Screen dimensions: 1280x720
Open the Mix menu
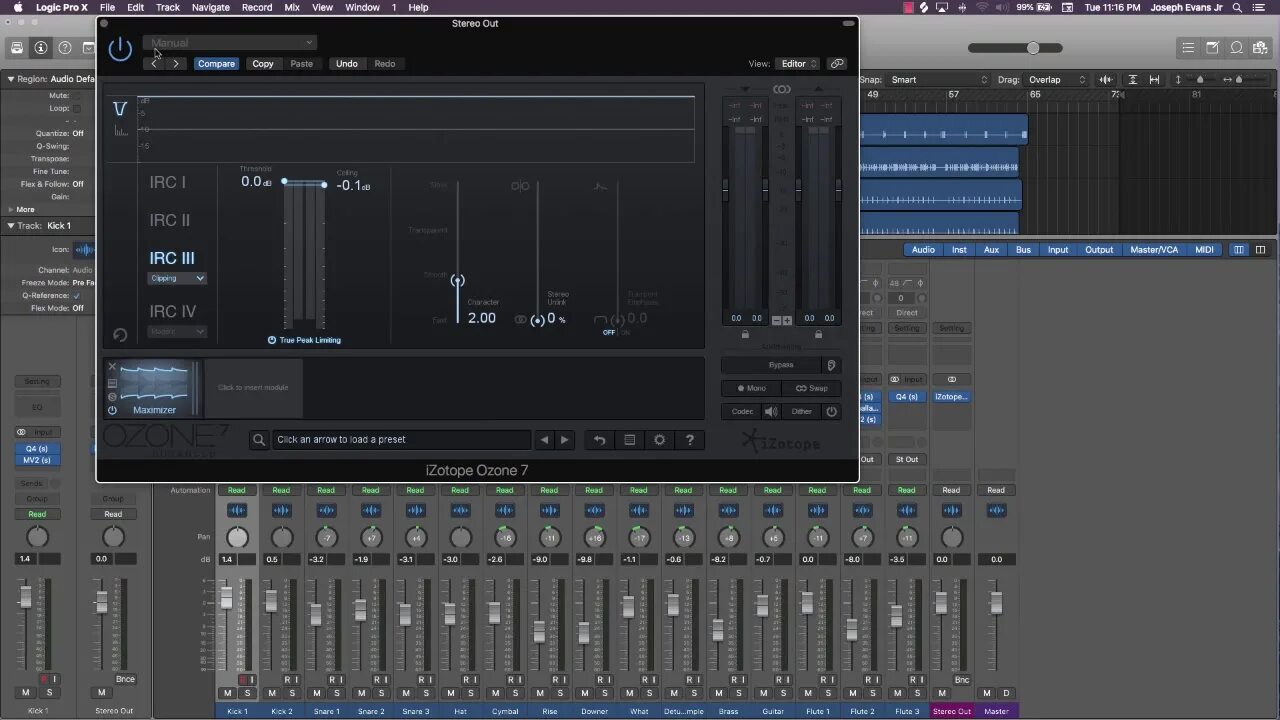pyautogui.click(x=292, y=7)
